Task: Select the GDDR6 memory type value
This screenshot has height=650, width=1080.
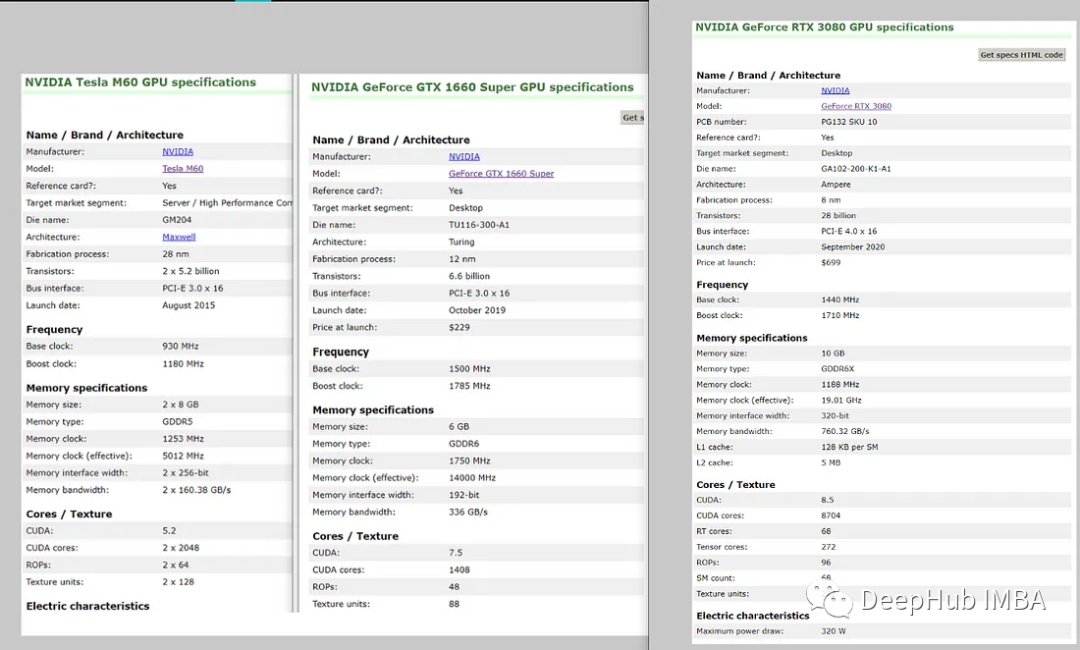Action: click(464, 444)
